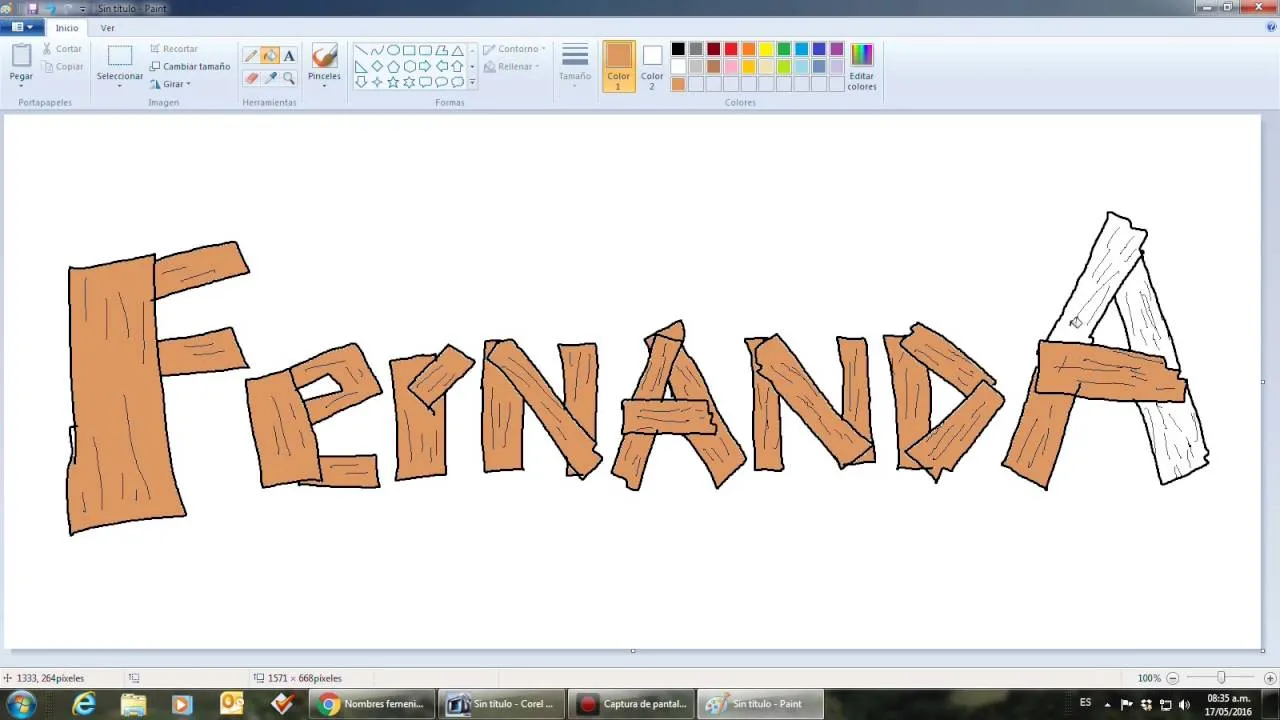Activate Color 2 as background color

point(651,66)
